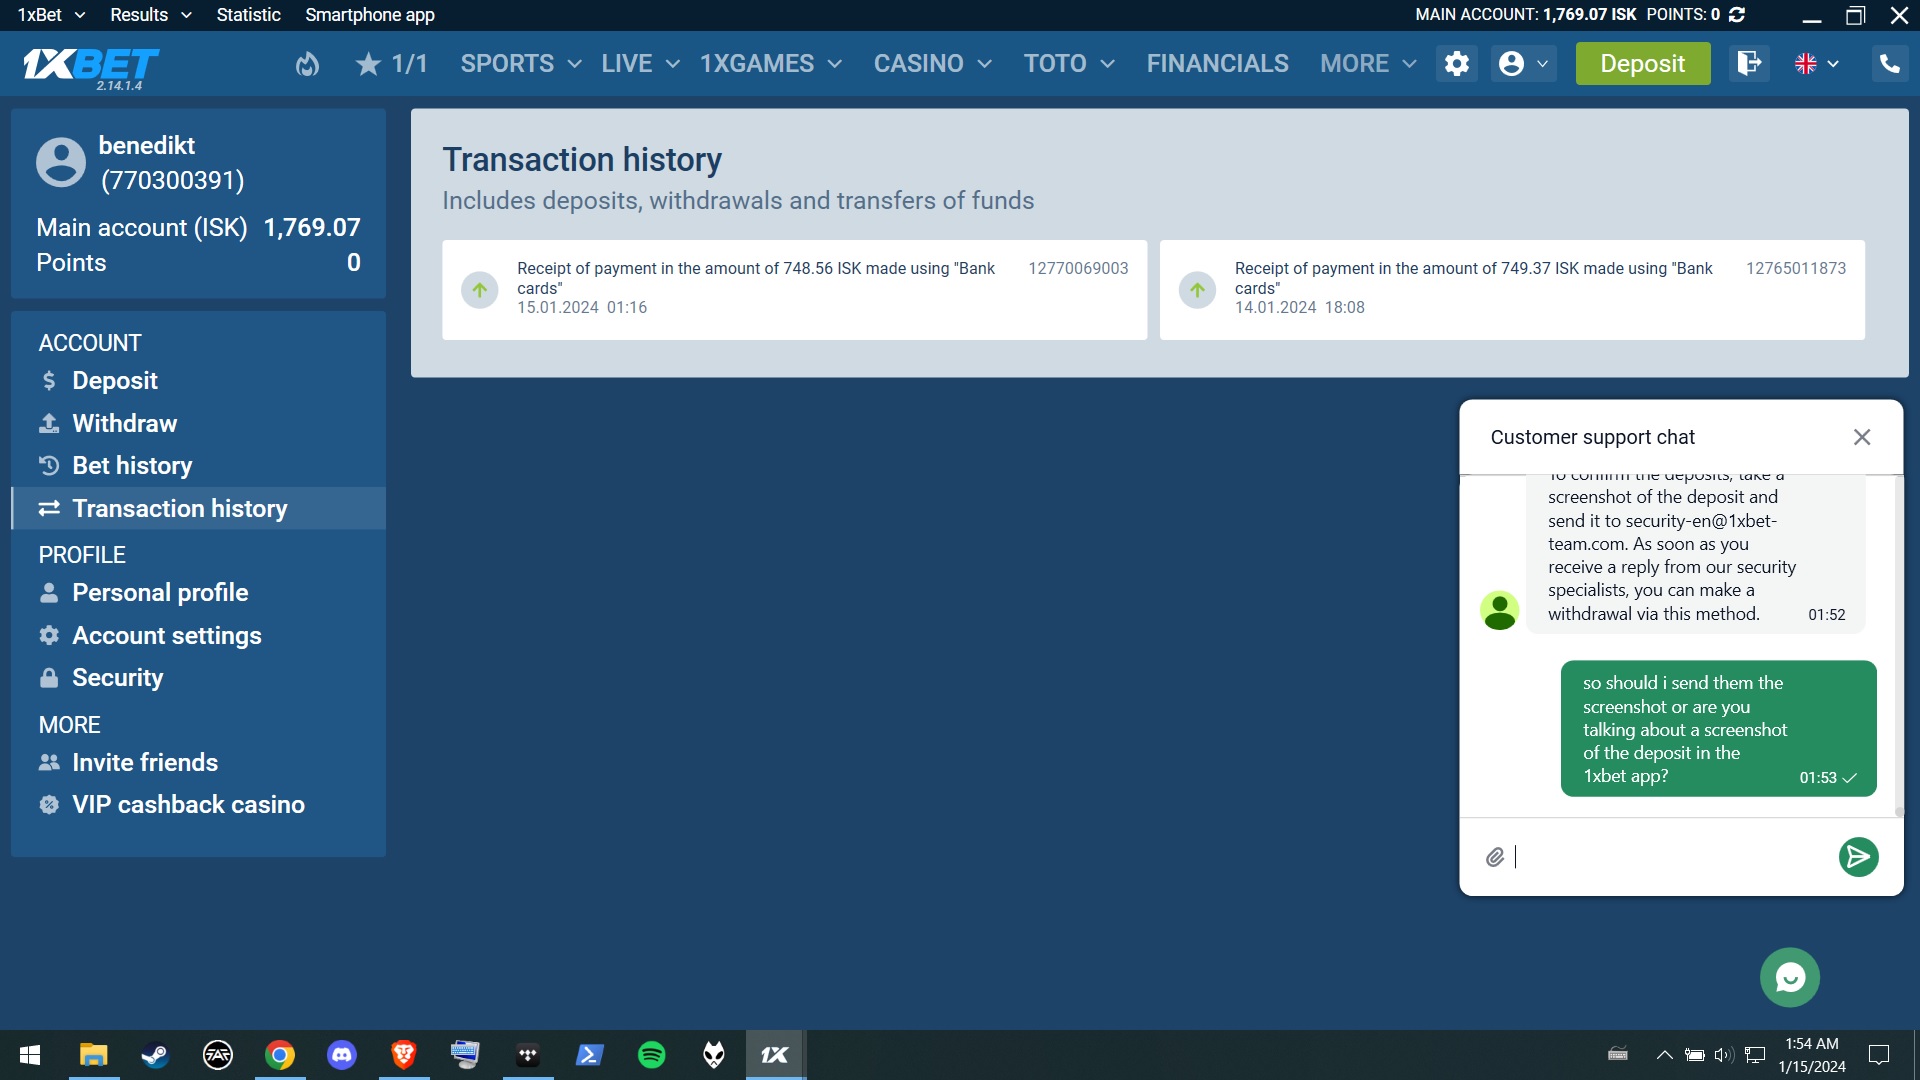
Task: Open favorites star 1/1
Action: click(391, 64)
